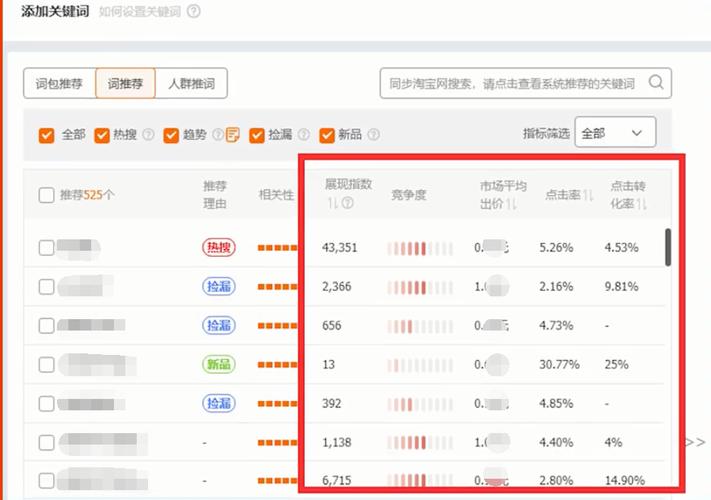Click the 竞争度 column header
Viewport: 711px width, 500px height.
pyautogui.click(x=409, y=195)
